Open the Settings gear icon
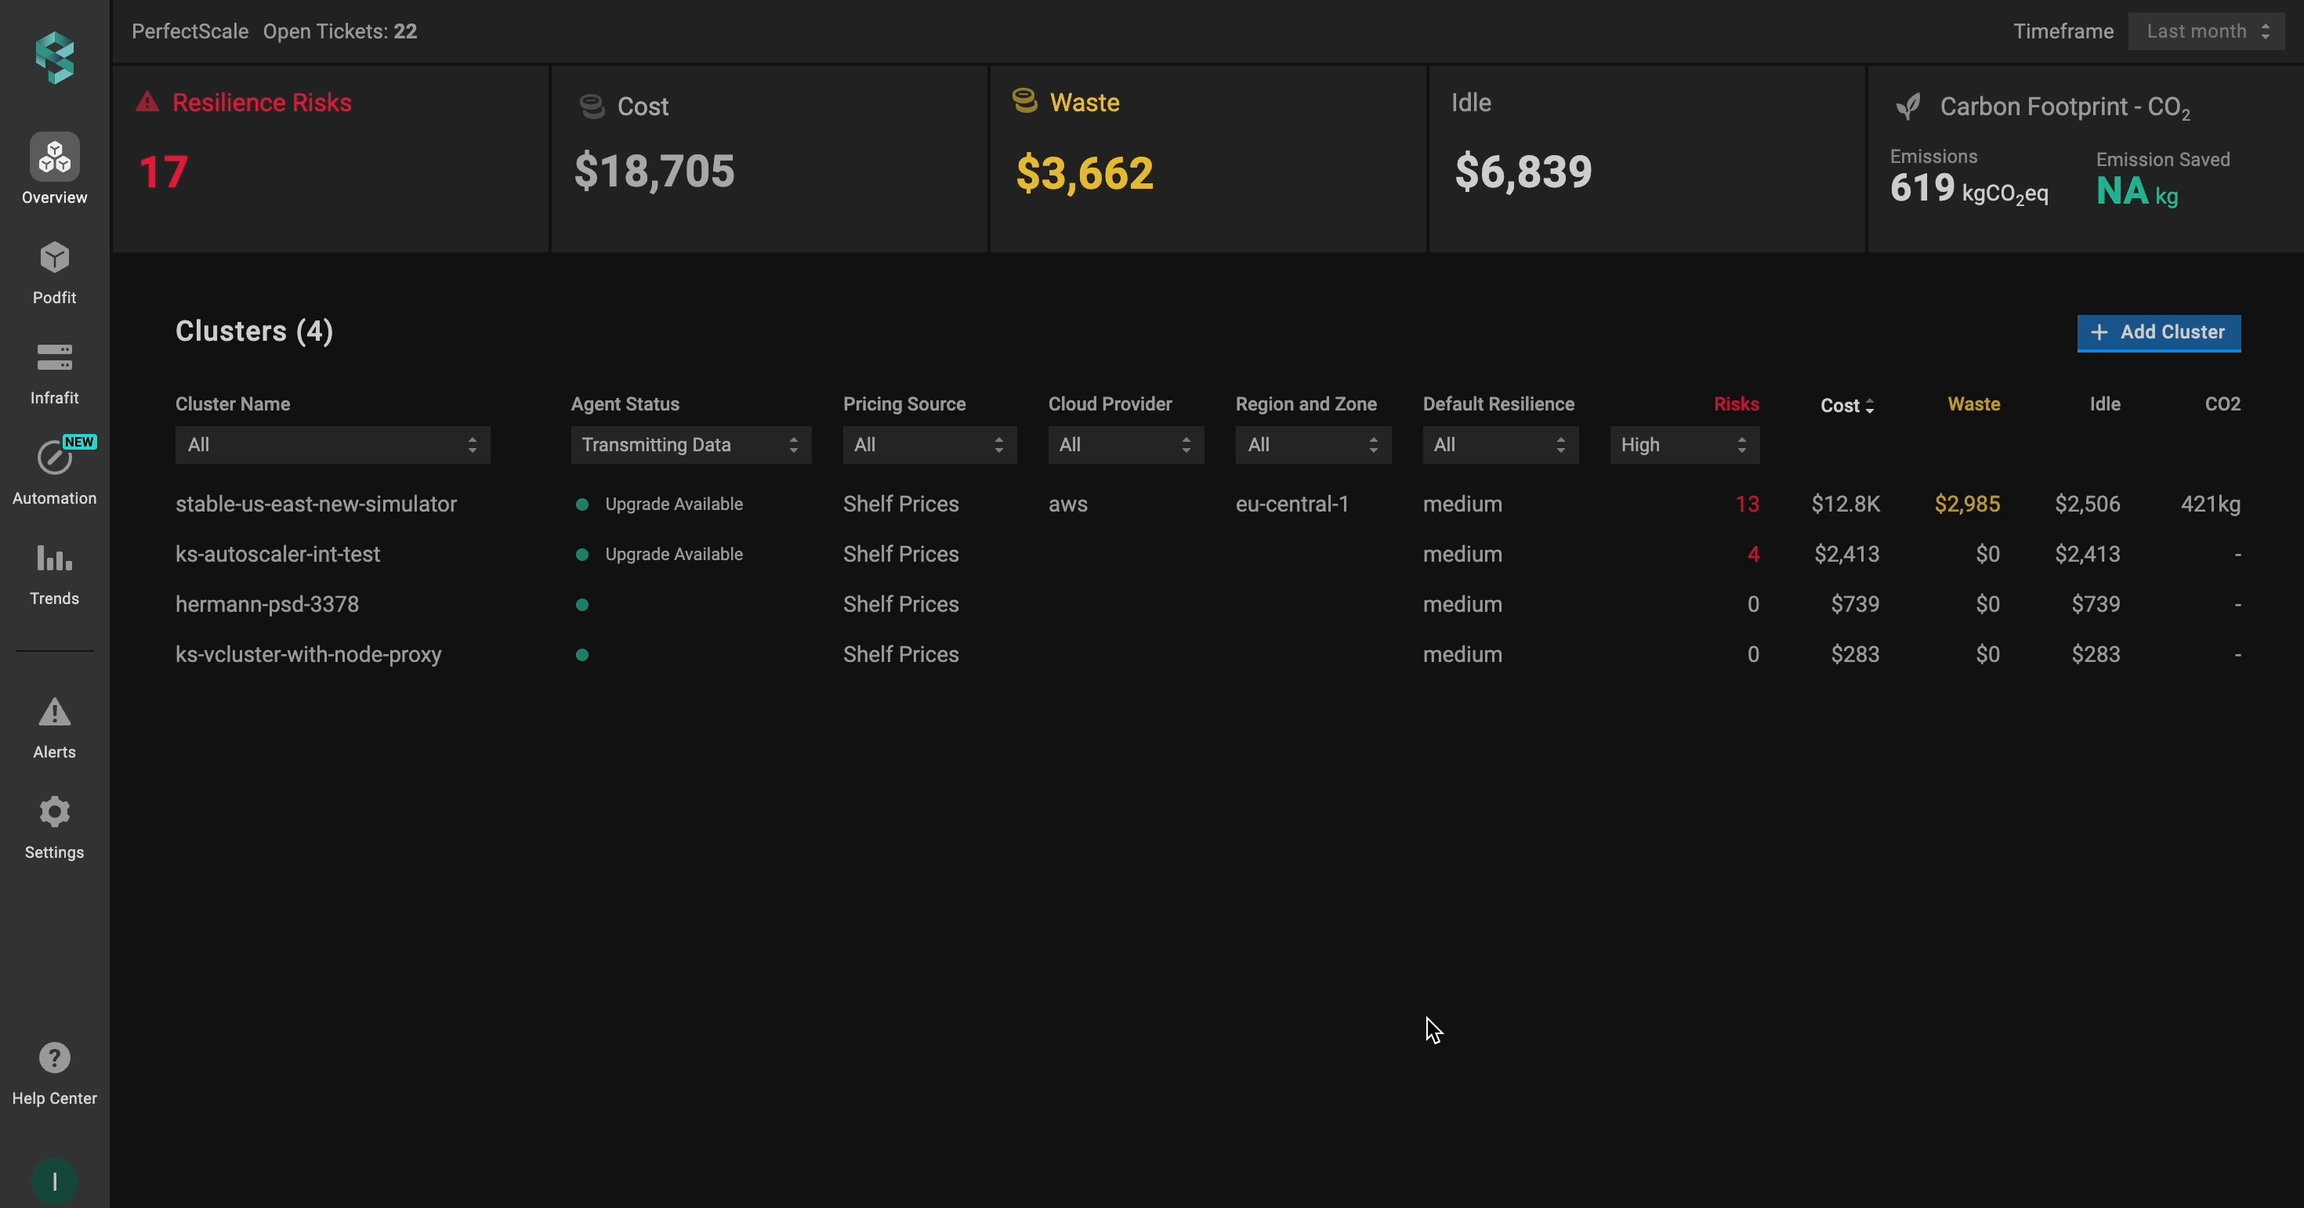2304x1208 pixels. point(54,813)
